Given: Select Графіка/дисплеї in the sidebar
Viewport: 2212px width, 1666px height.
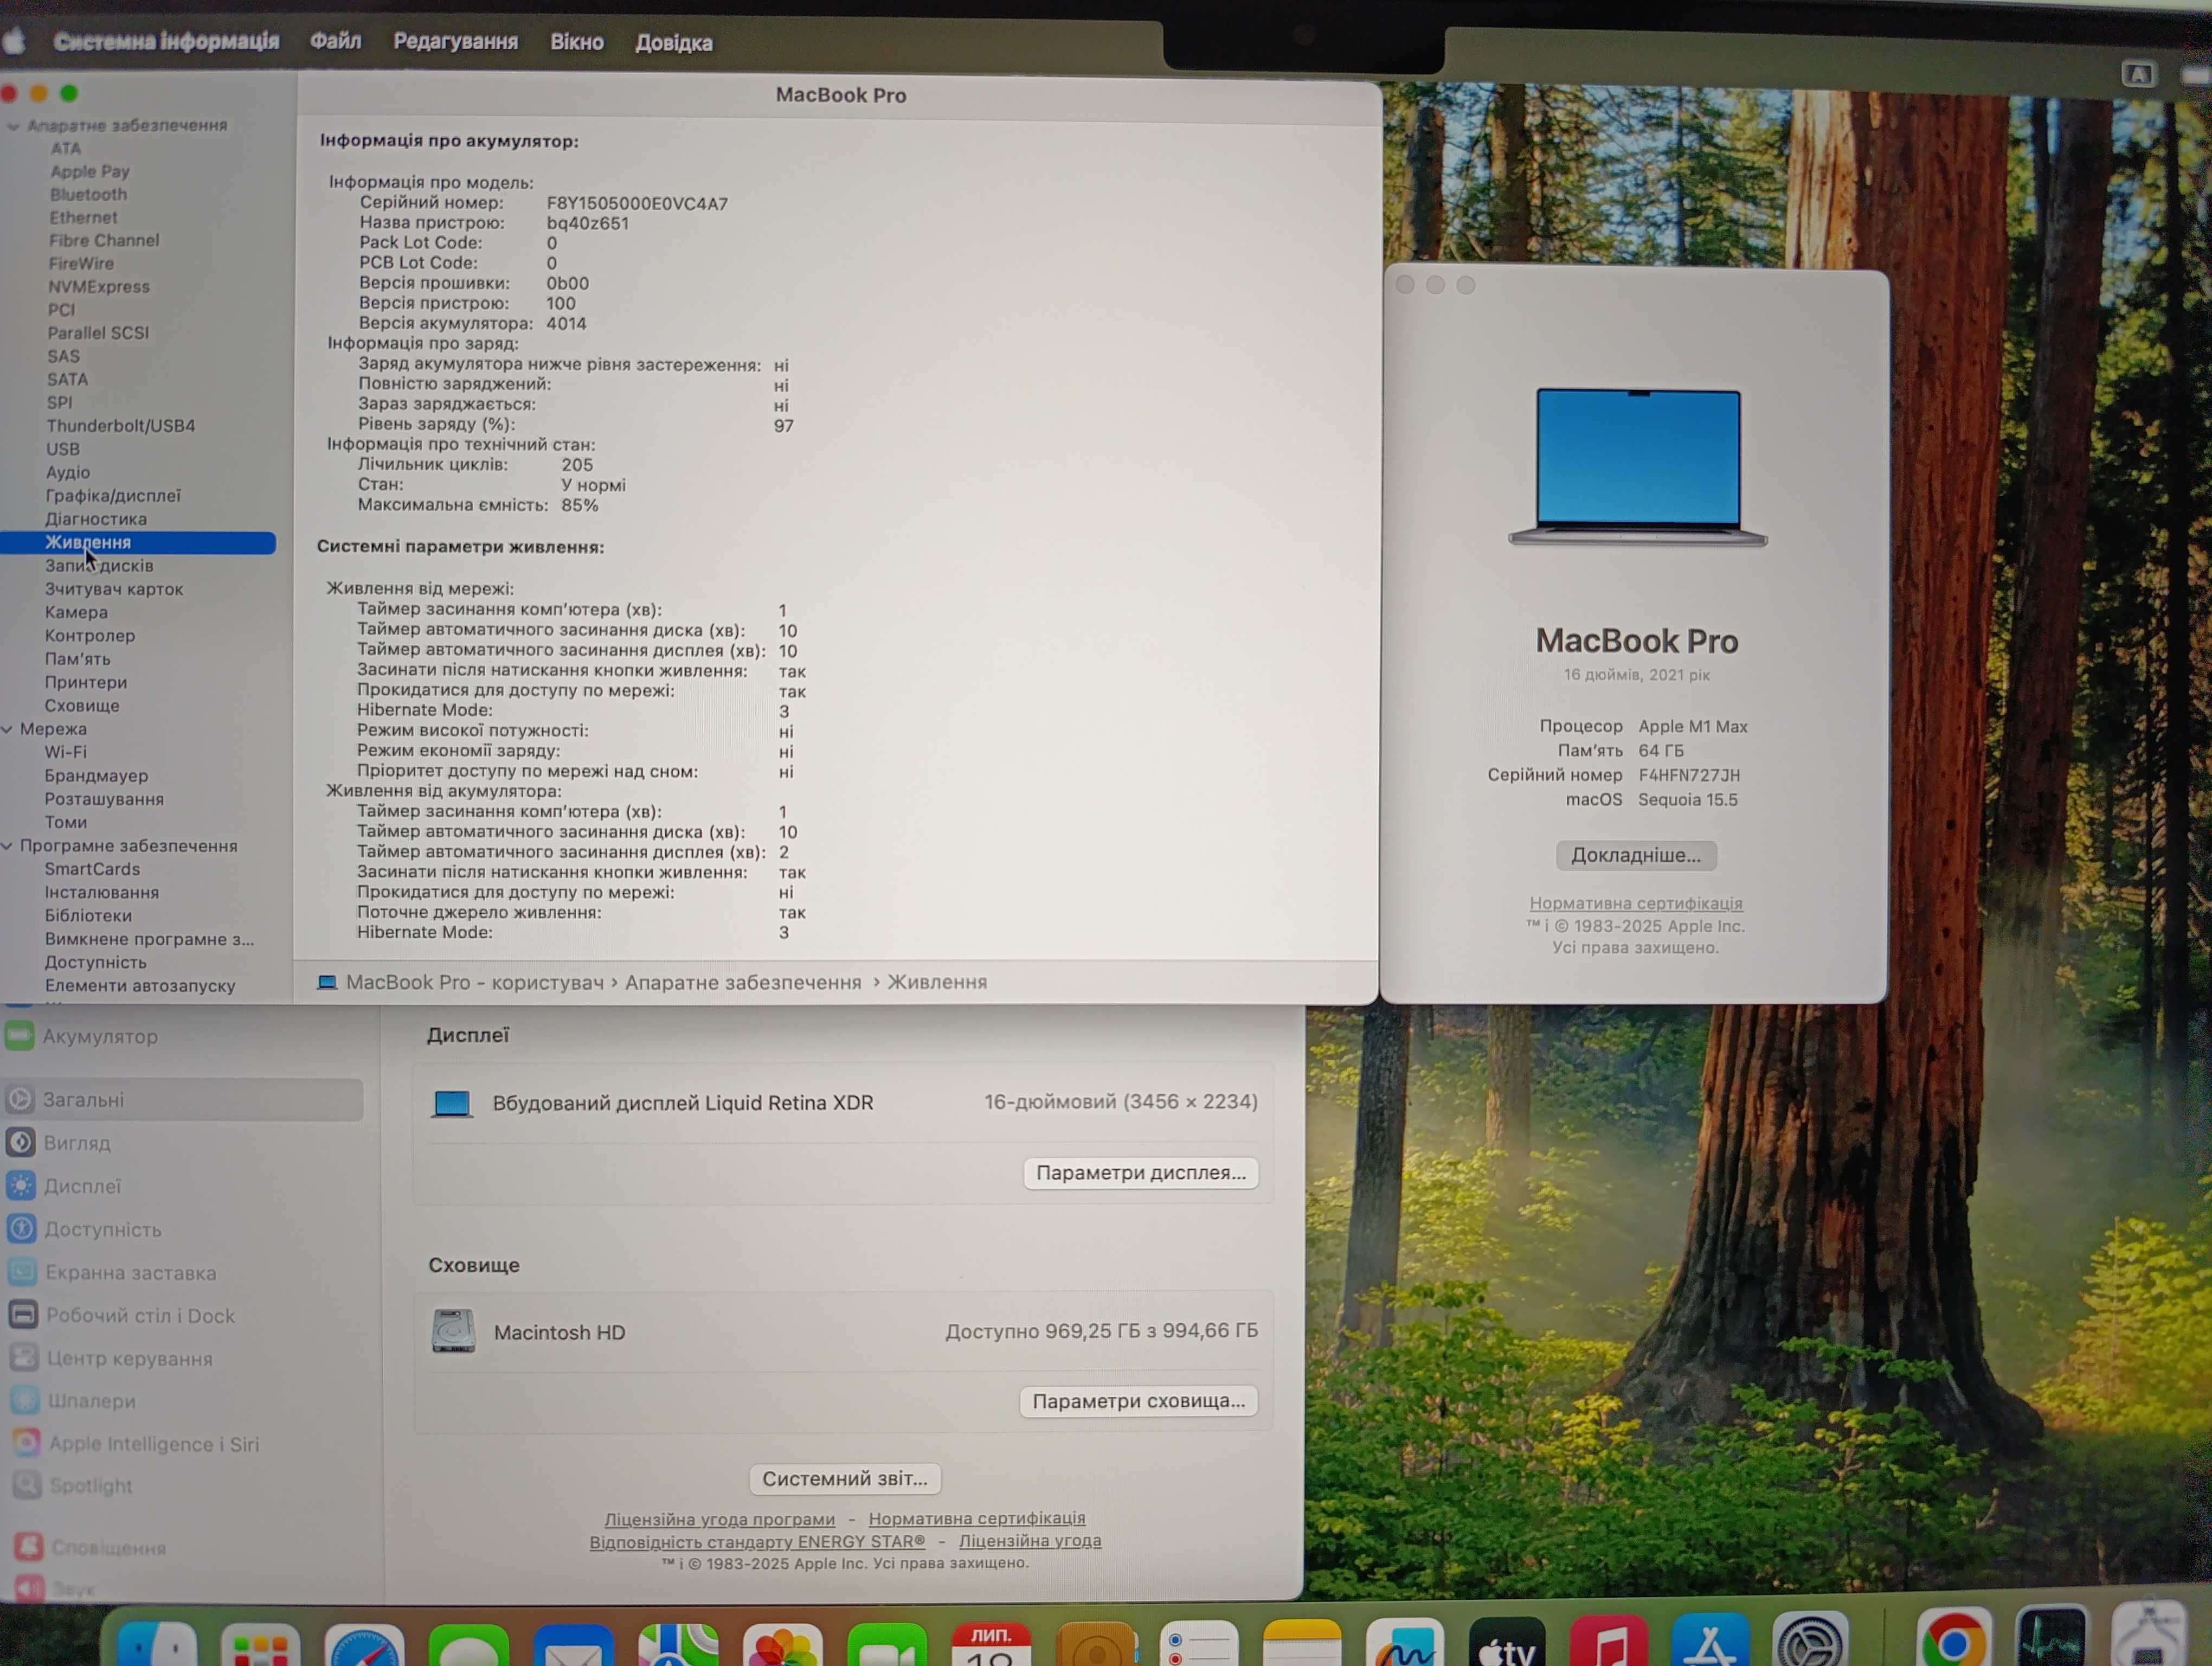Looking at the screenshot, I should click(113, 495).
